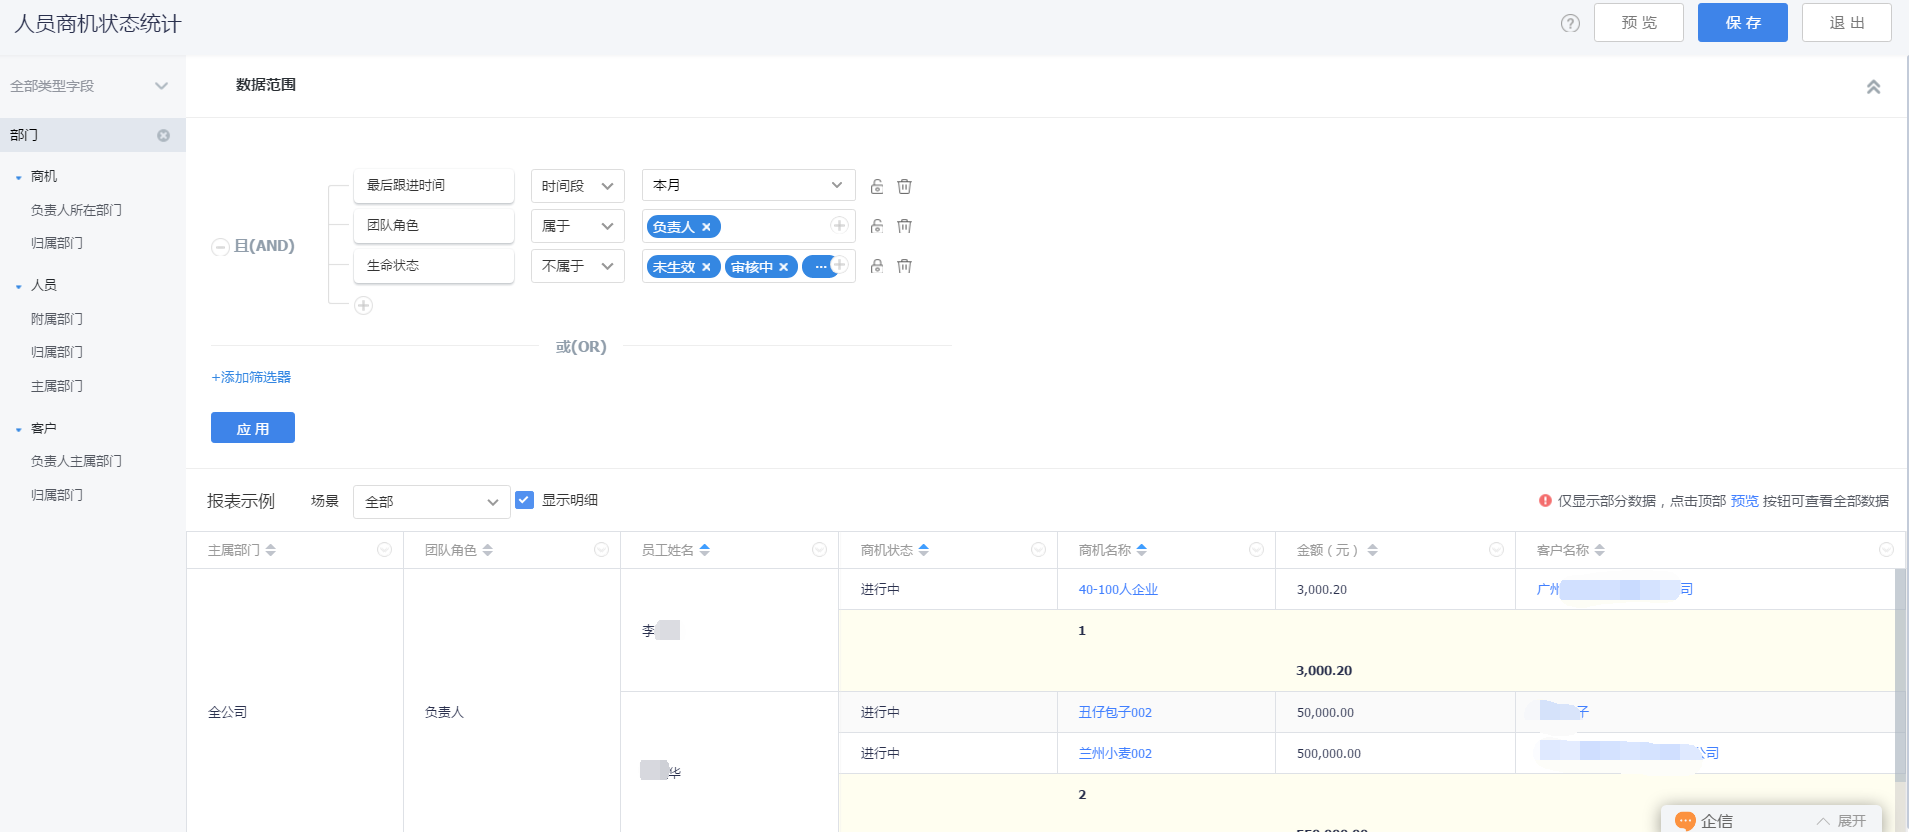This screenshot has height=832, width=1909.
Task: Collapse the 人员 tree group
Action: [18, 286]
